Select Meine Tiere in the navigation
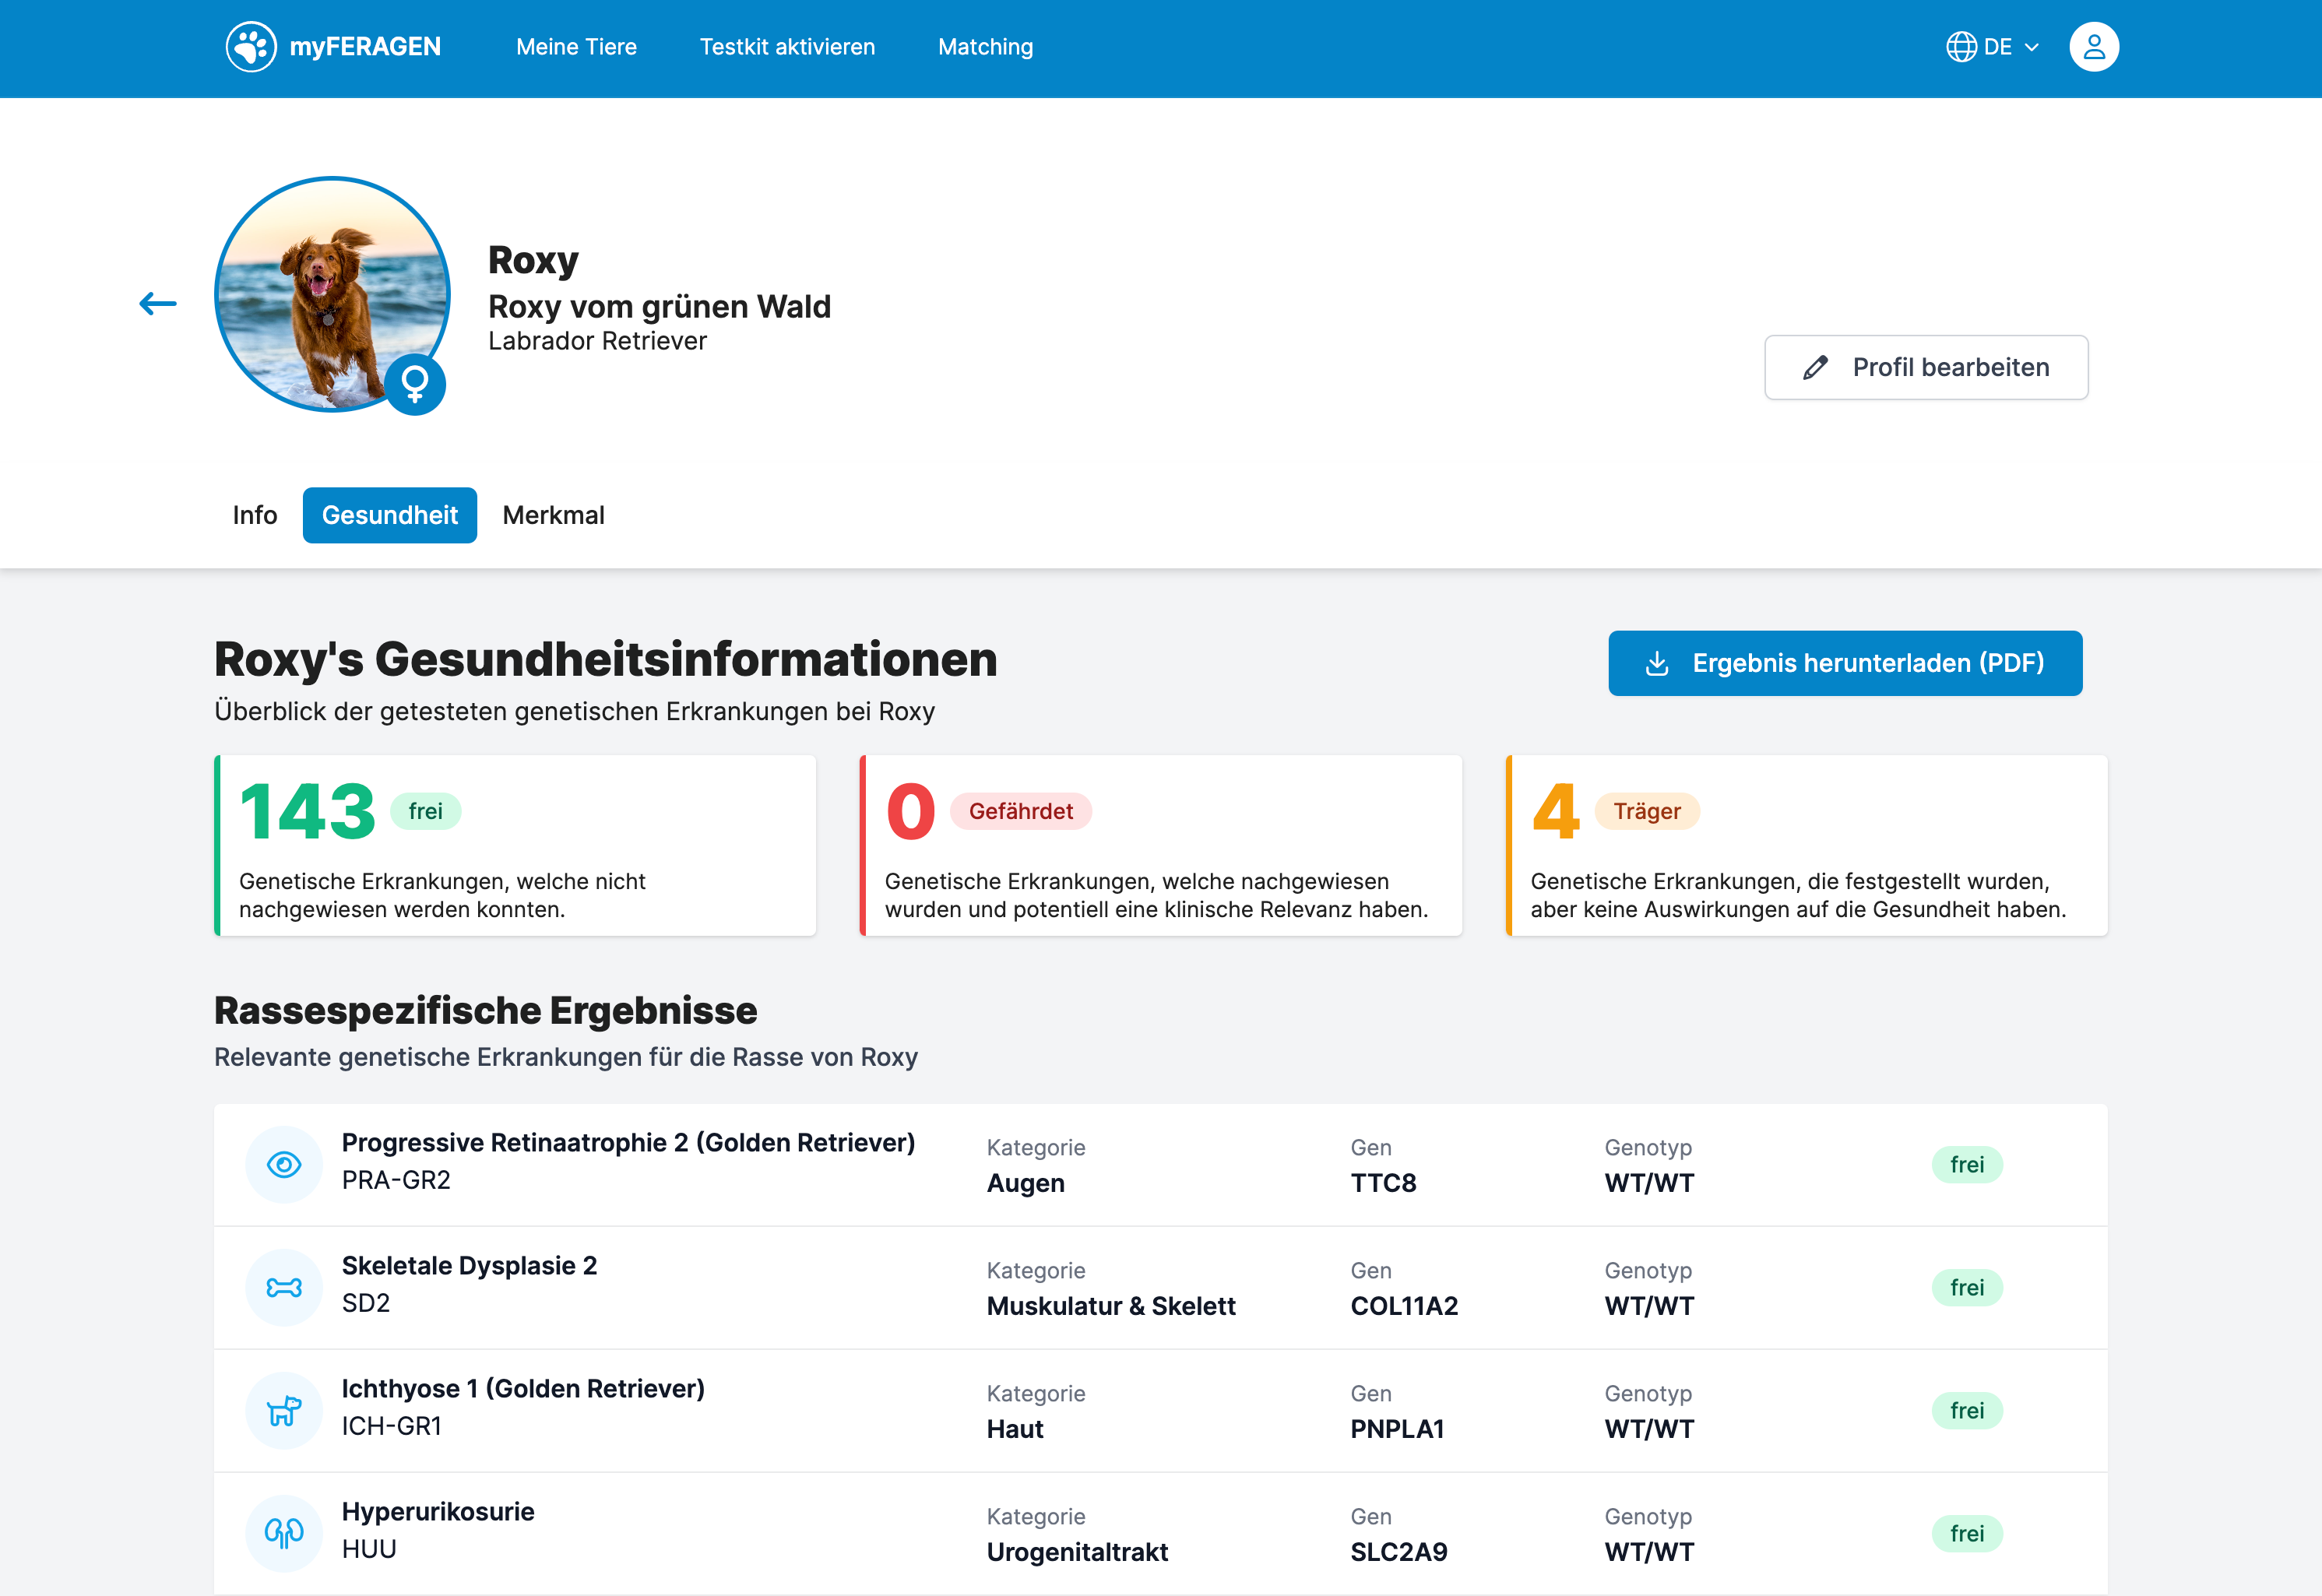This screenshot has height=1596, width=2322. click(x=576, y=47)
